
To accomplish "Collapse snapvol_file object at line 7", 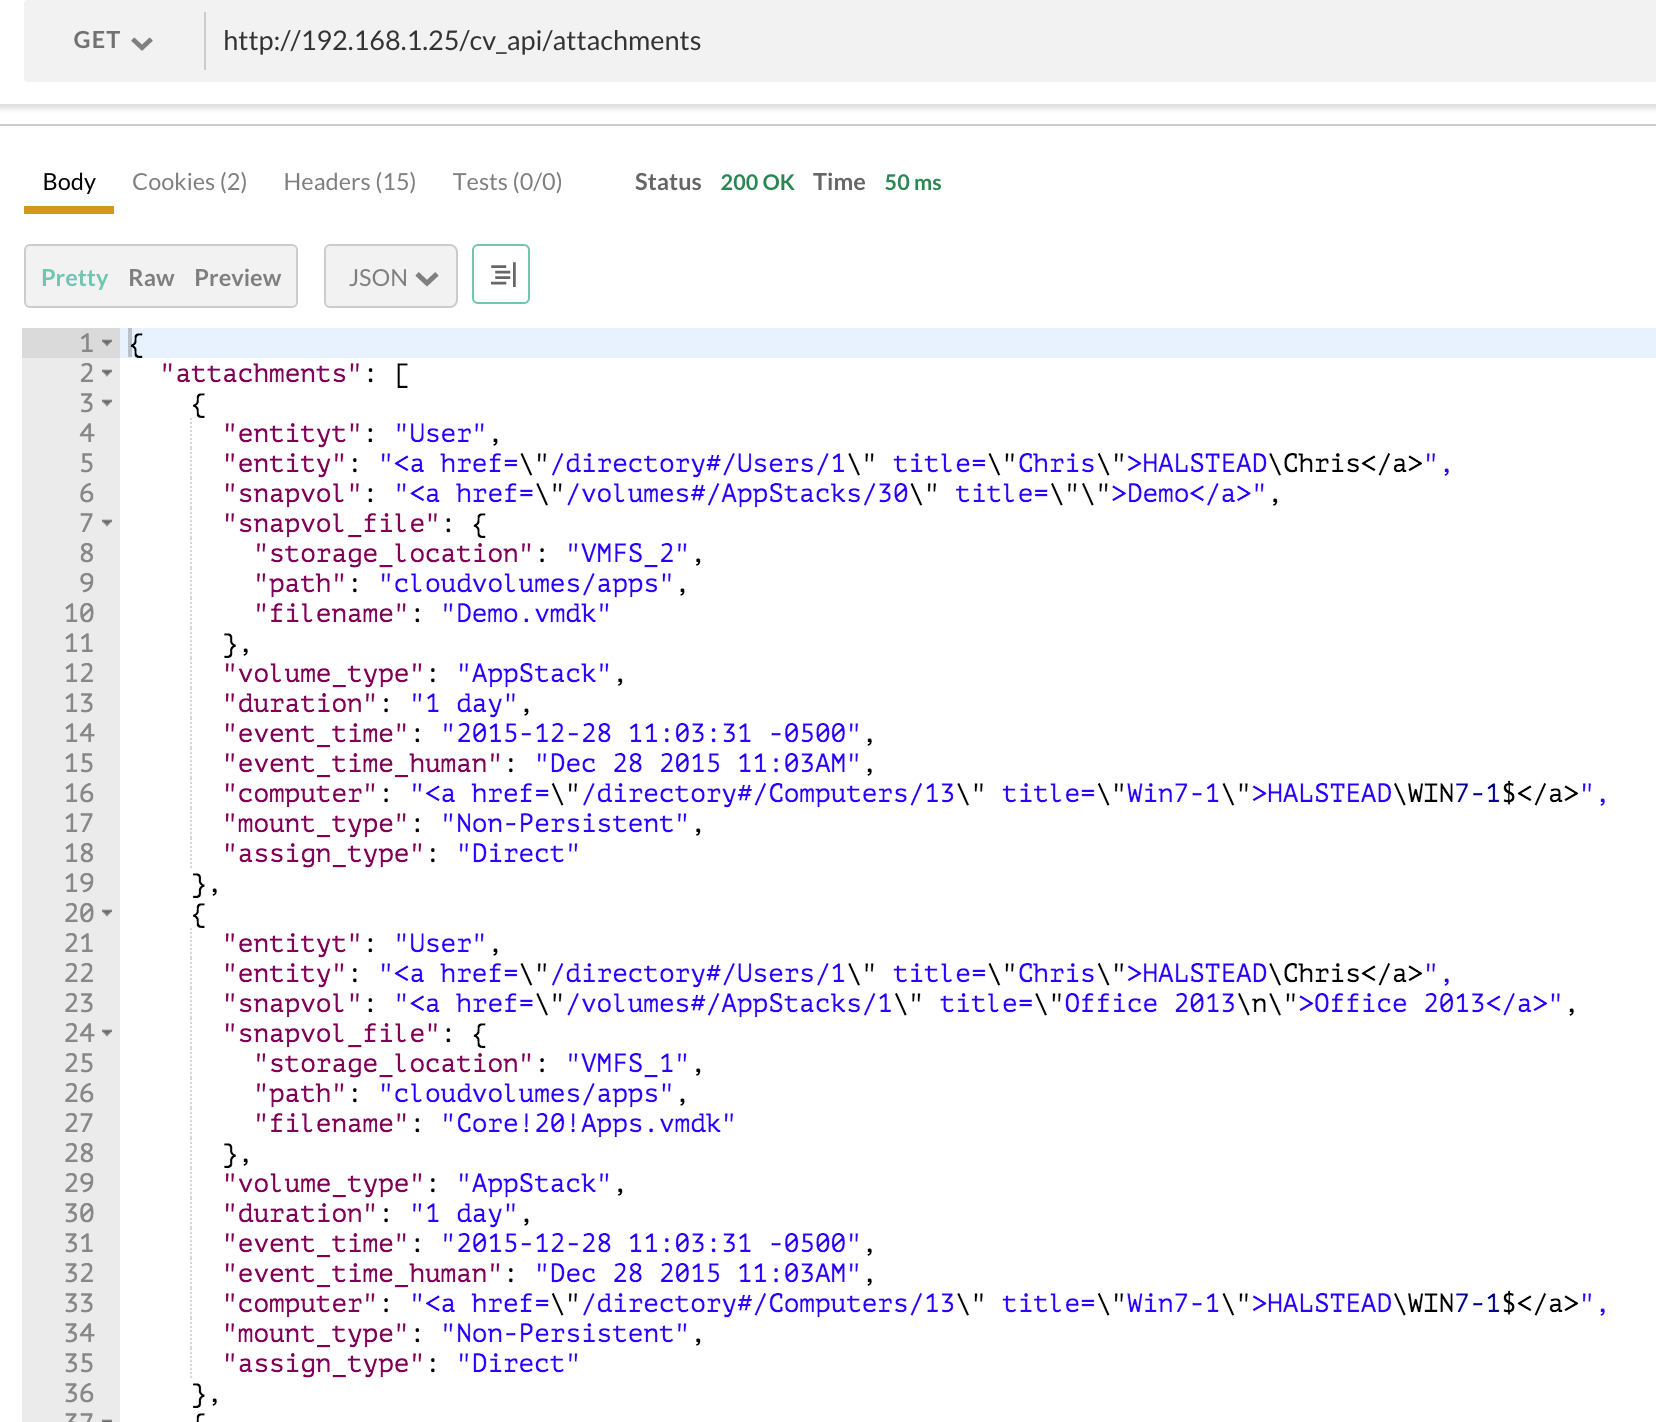I will pos(107,523).
